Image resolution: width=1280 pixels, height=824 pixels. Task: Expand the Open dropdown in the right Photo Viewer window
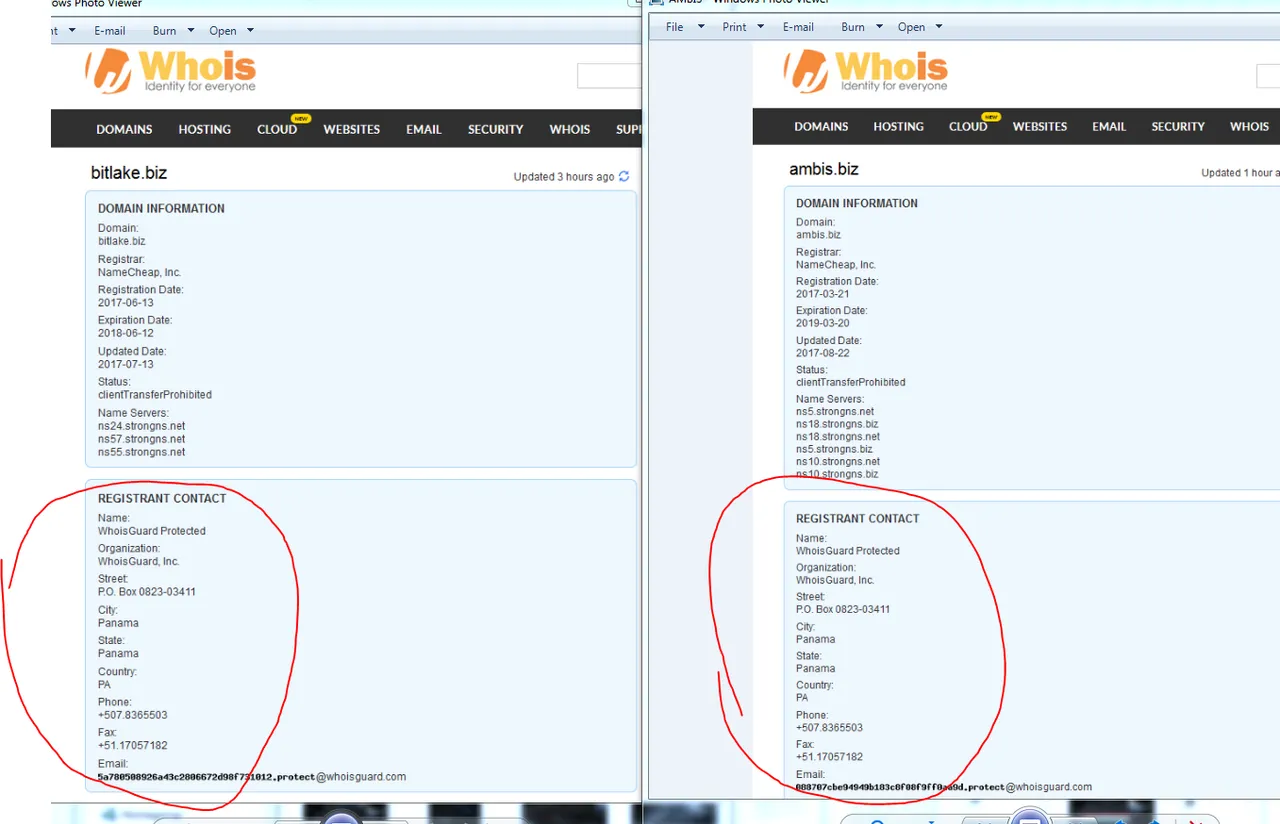coord(920,27)
